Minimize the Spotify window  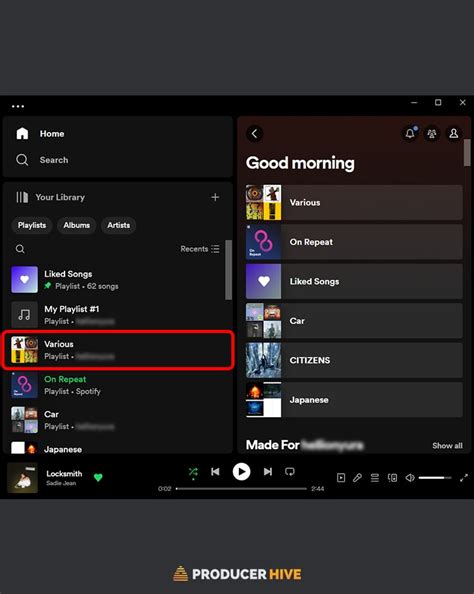coord(414,102)
